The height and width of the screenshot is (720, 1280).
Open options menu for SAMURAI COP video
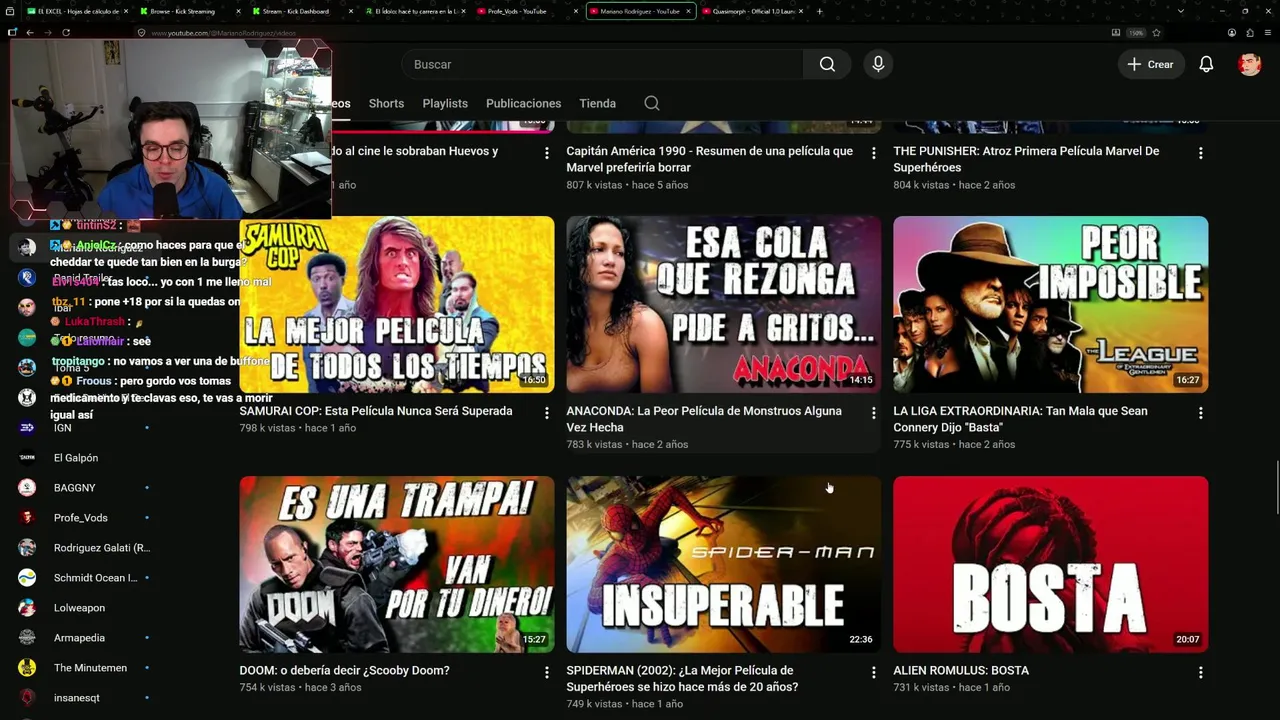[547, 413]
